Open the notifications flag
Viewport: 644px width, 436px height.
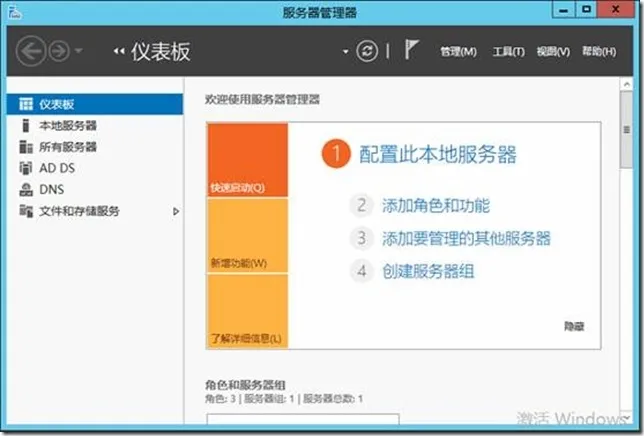click(x=412, y=50)
